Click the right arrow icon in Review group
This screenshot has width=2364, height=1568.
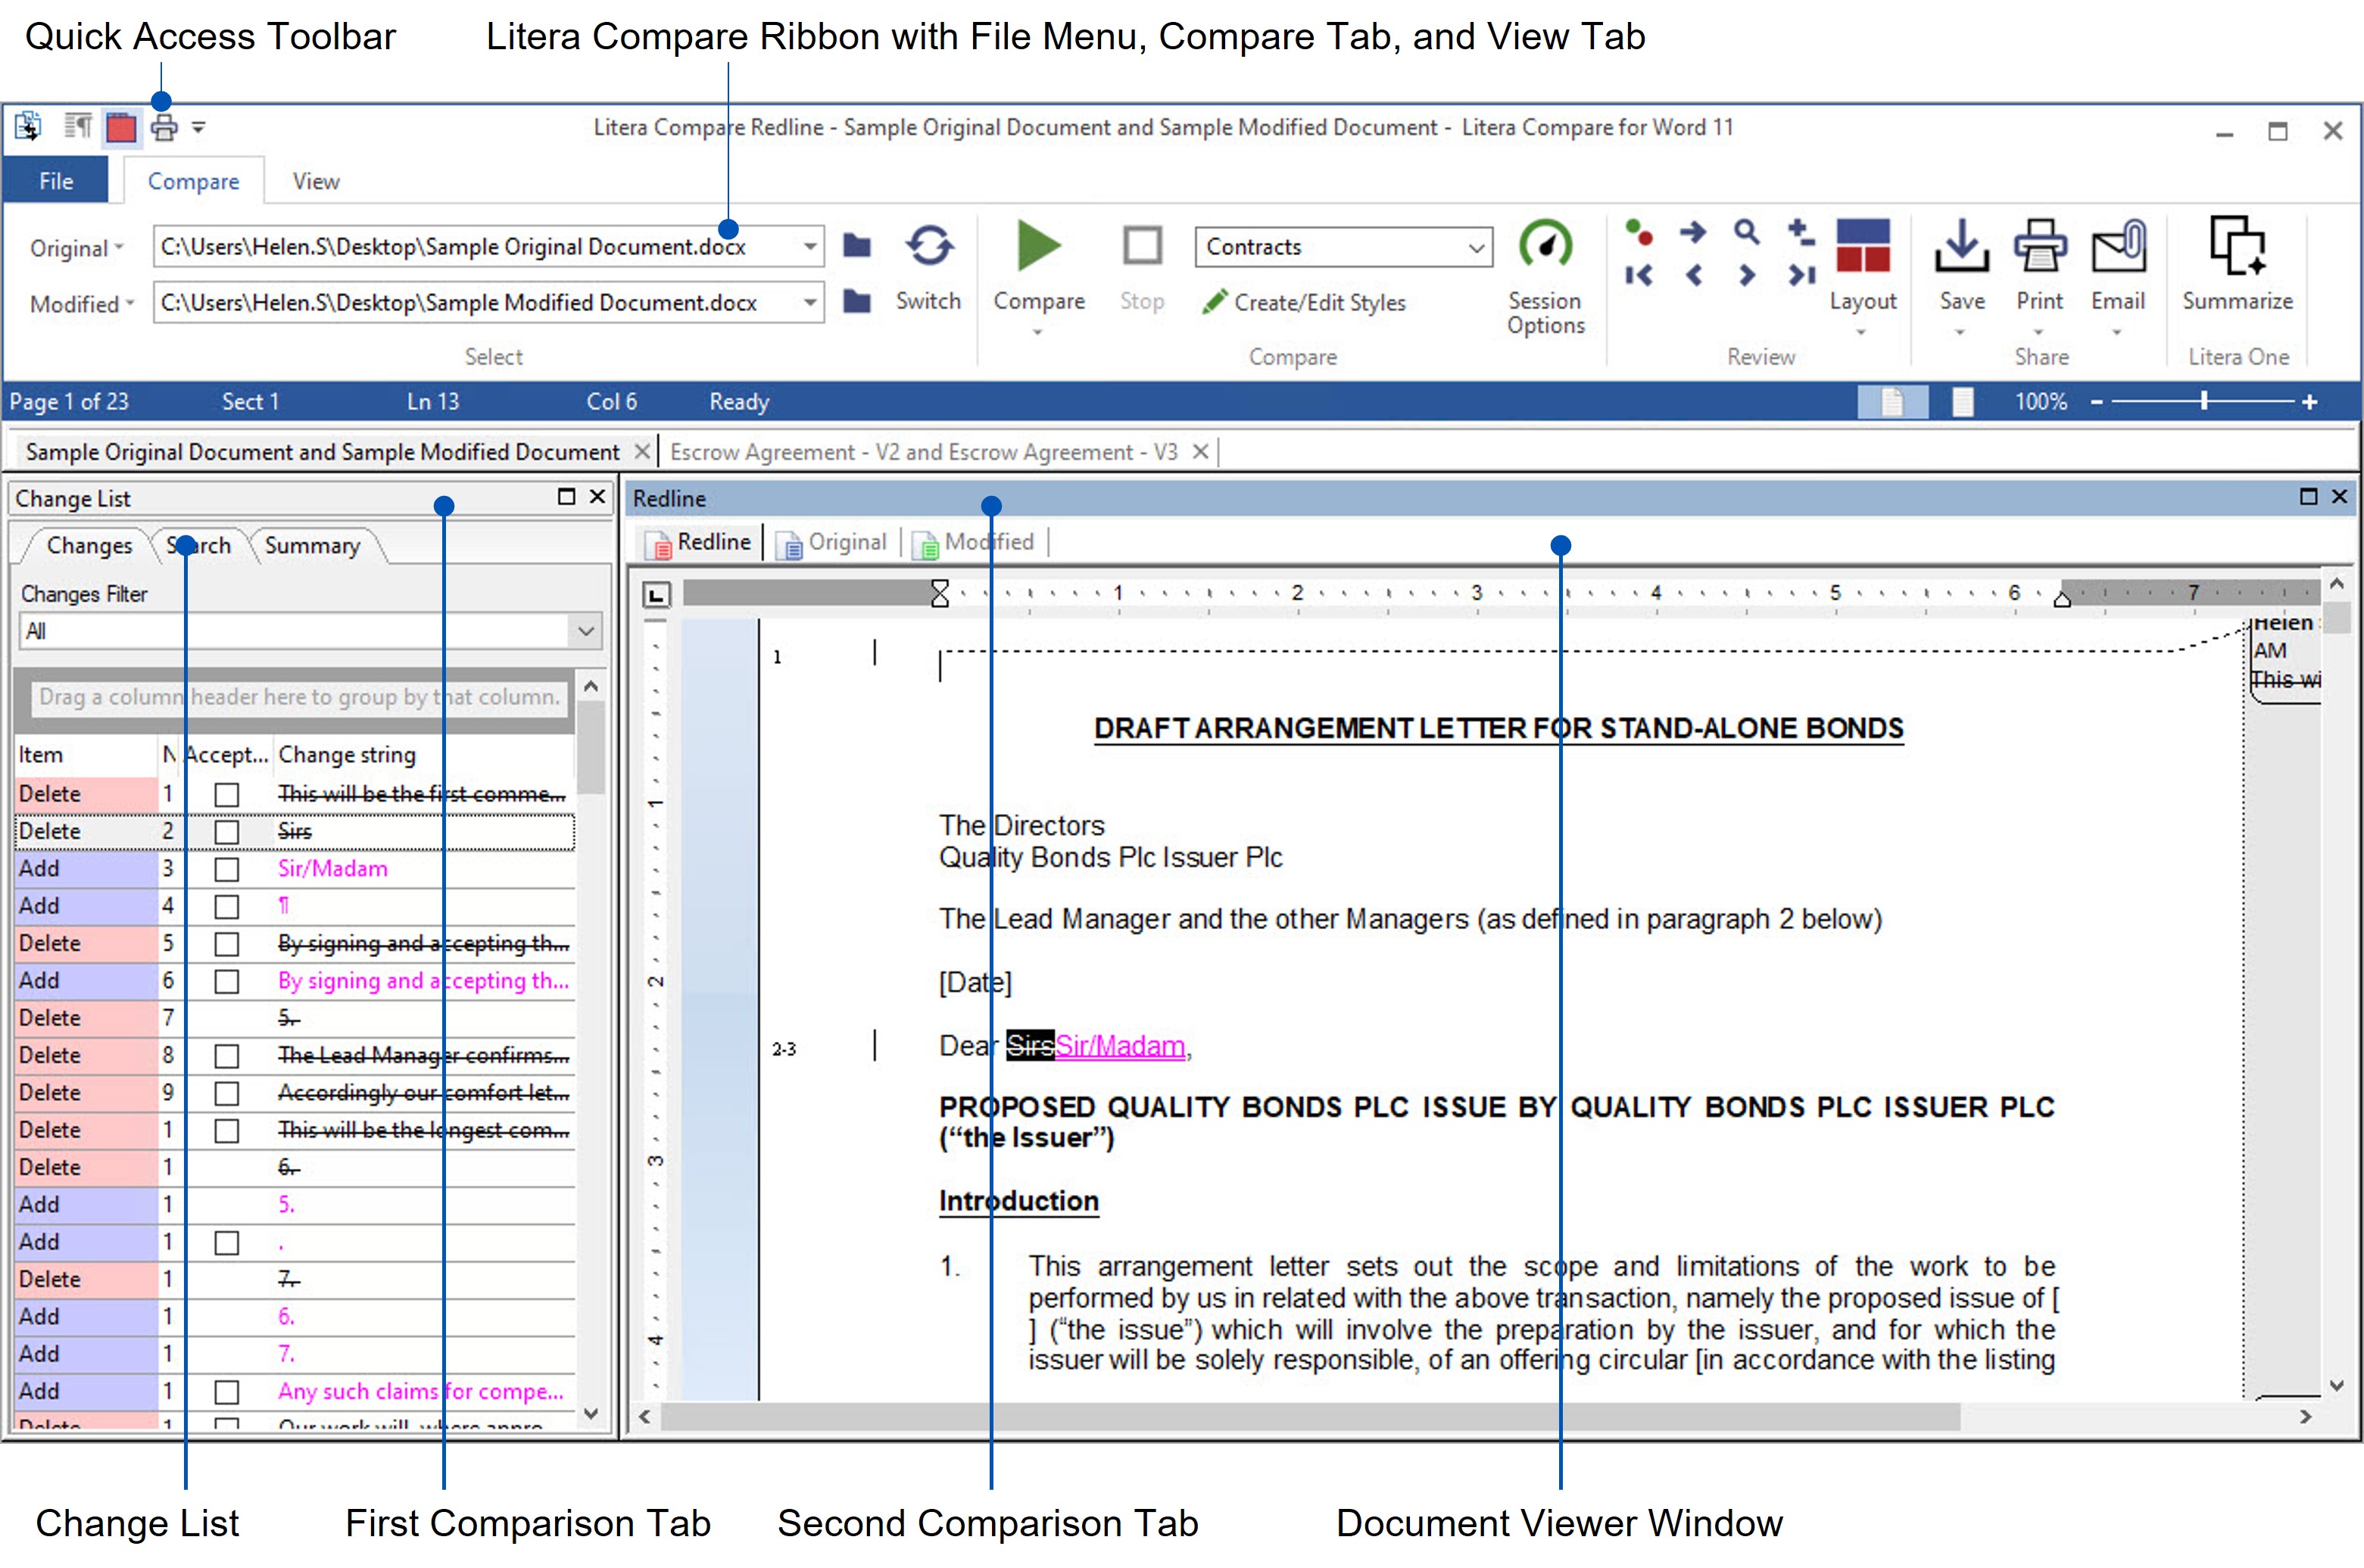point(1693,232)
